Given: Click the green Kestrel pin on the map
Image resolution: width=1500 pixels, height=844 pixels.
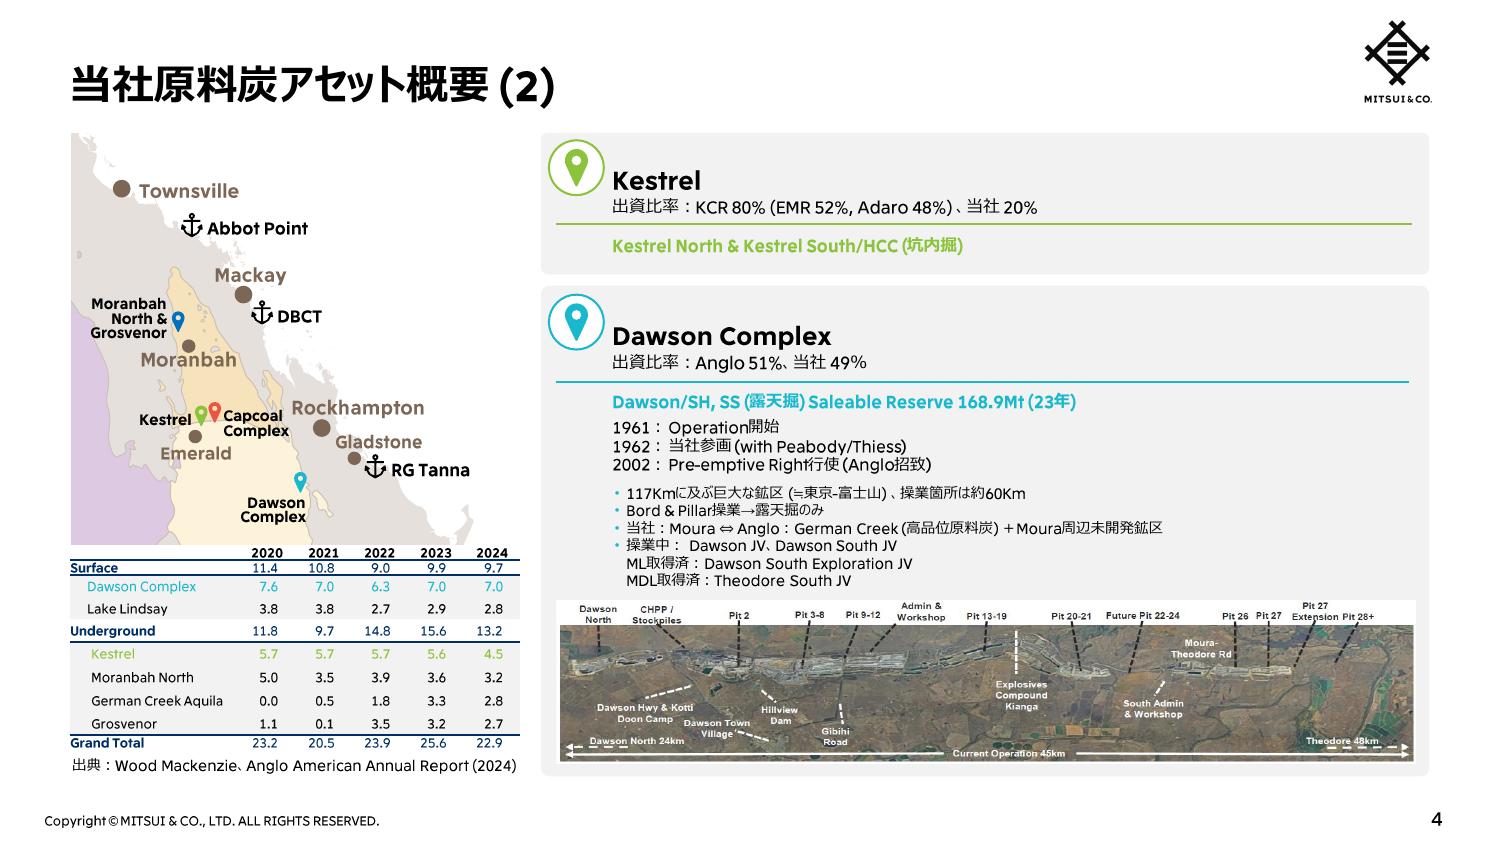Looking at the screenshot, I should point(201,415).
